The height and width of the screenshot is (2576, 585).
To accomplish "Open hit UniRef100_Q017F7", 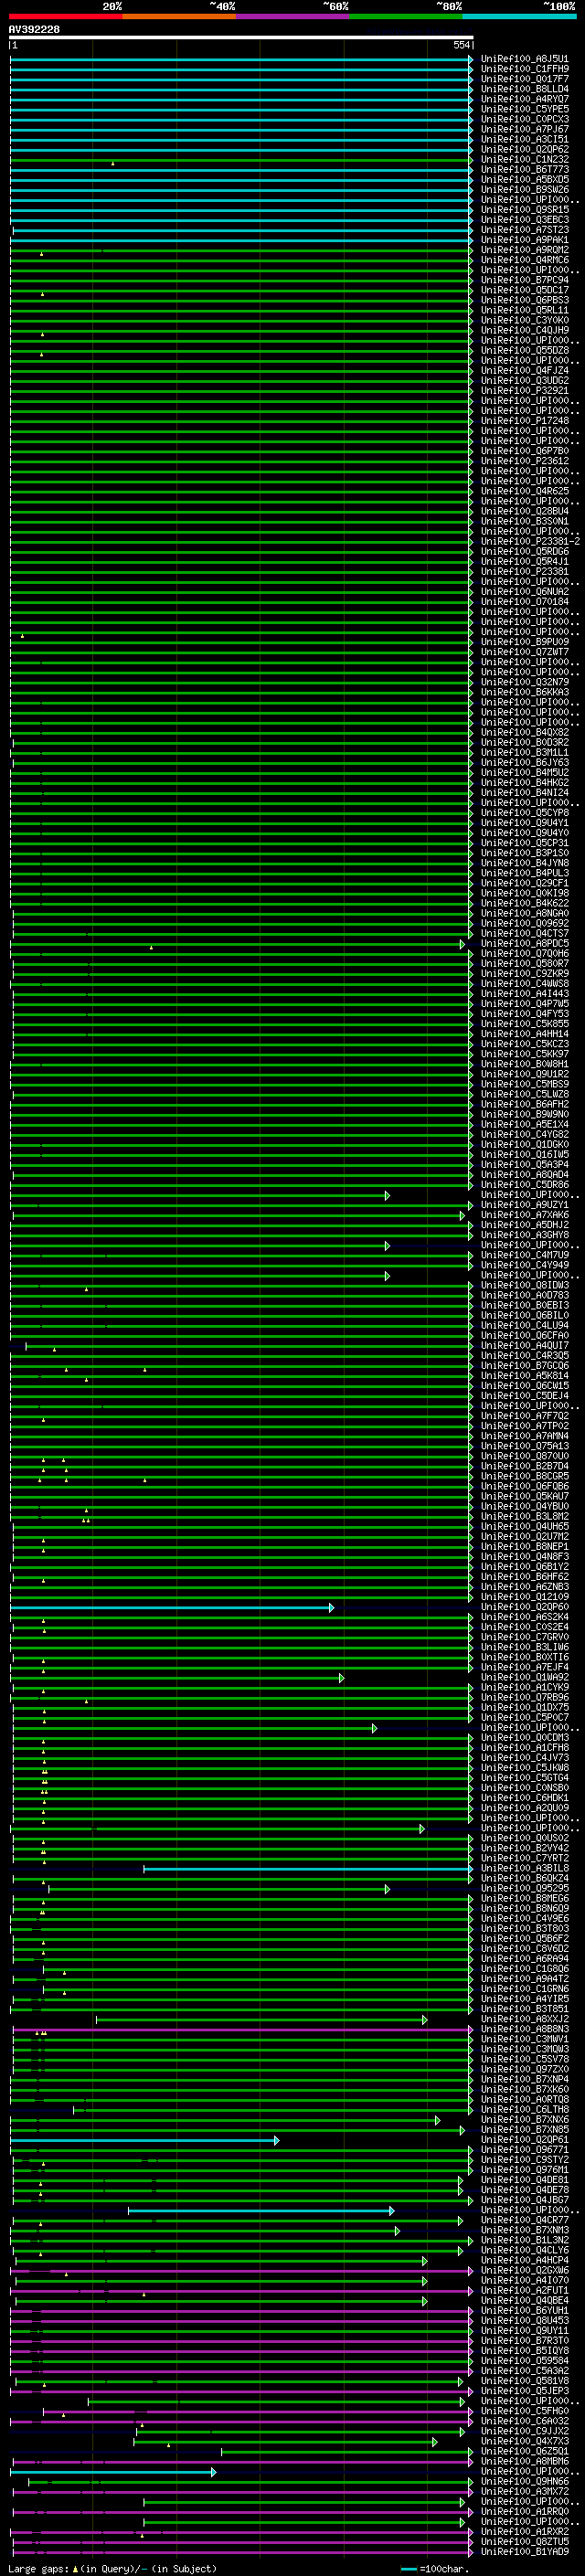I will click(x=524, y=79).
